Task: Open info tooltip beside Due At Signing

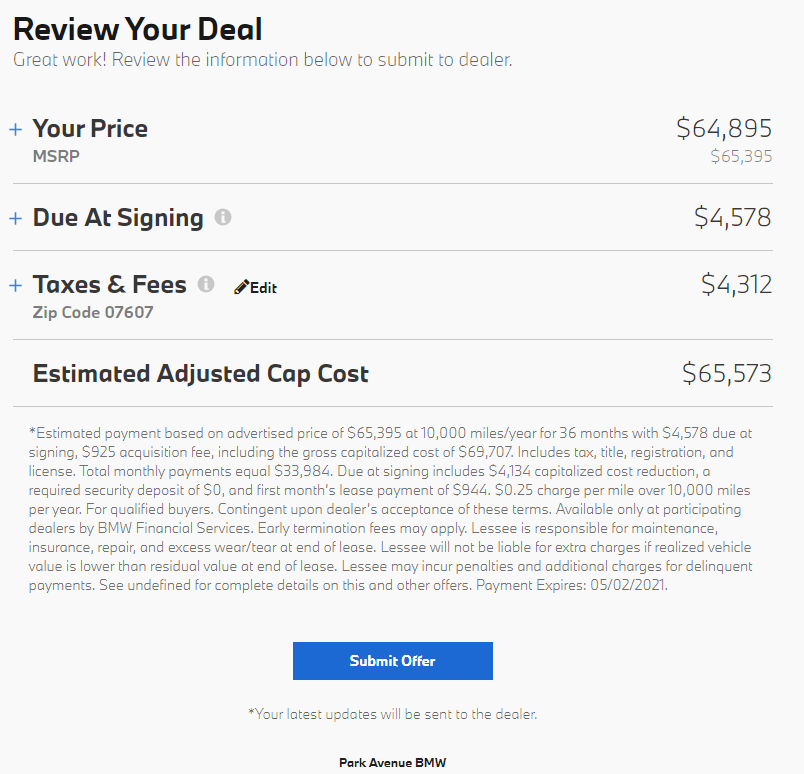Action: 223,217
